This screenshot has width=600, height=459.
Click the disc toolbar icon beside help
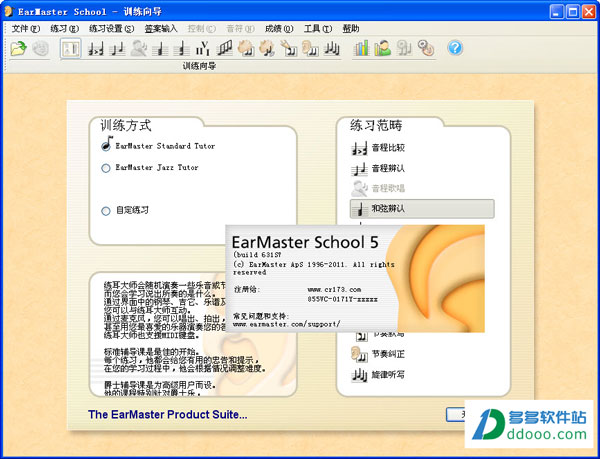[x=426, y=49]
